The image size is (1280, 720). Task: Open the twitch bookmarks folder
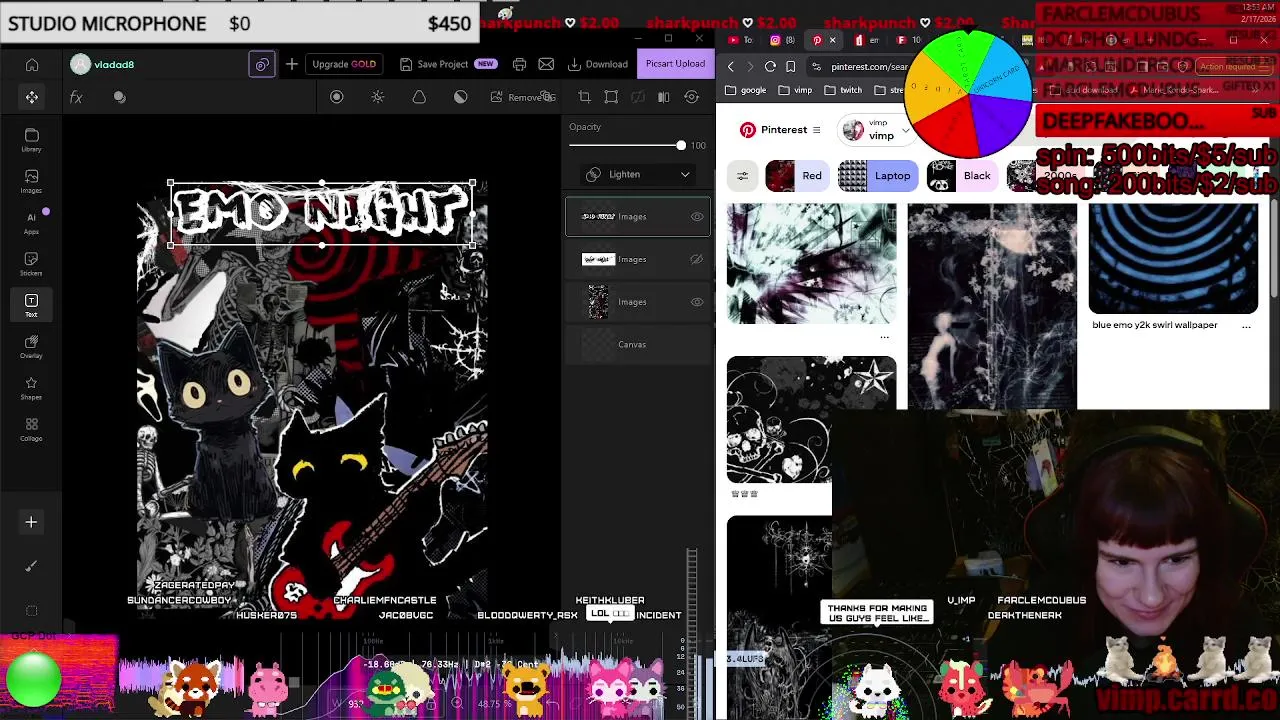point(843,90)
